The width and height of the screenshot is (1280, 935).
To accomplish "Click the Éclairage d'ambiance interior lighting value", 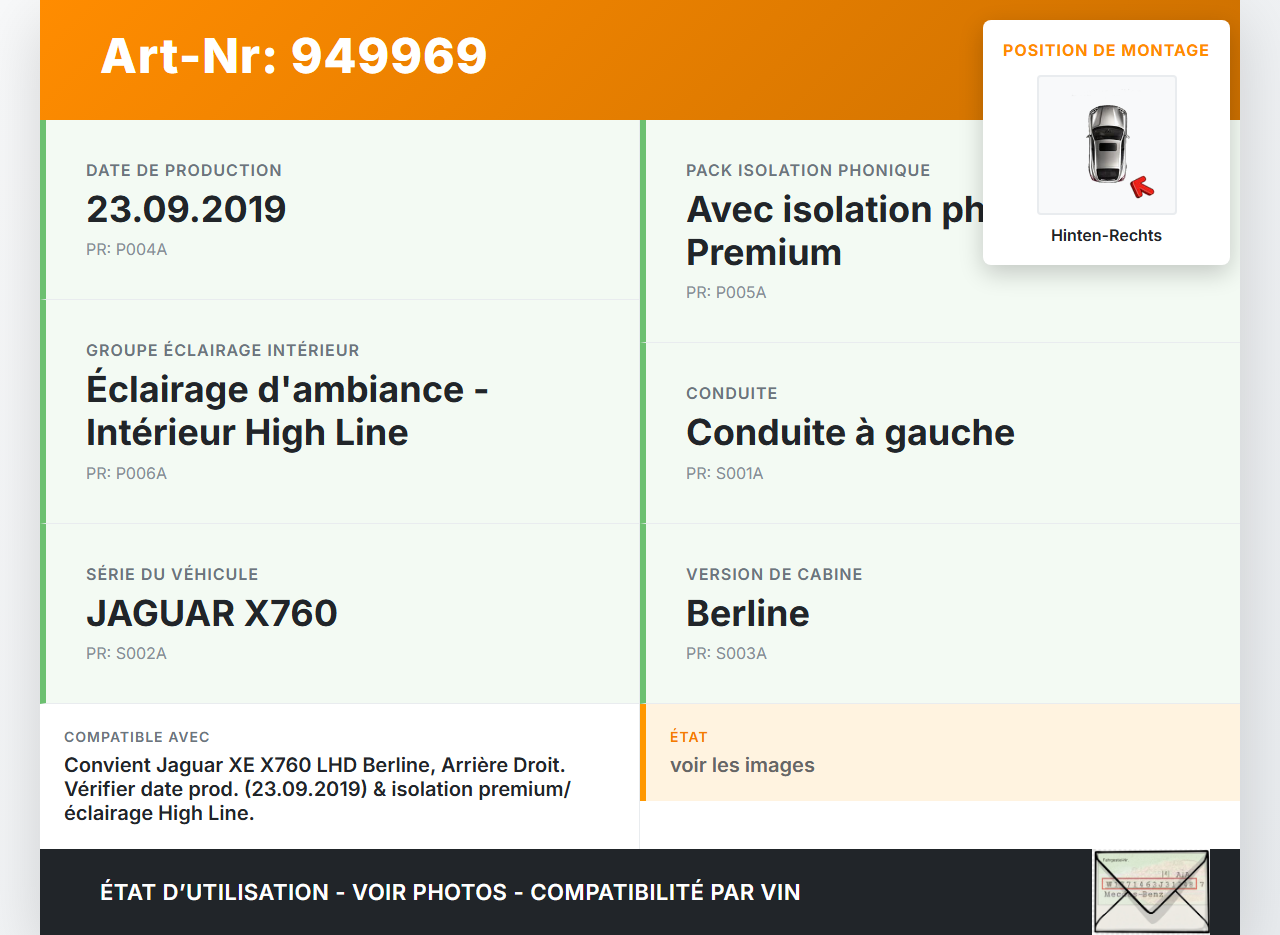I will pyautogui.click(x=287, y=410).
